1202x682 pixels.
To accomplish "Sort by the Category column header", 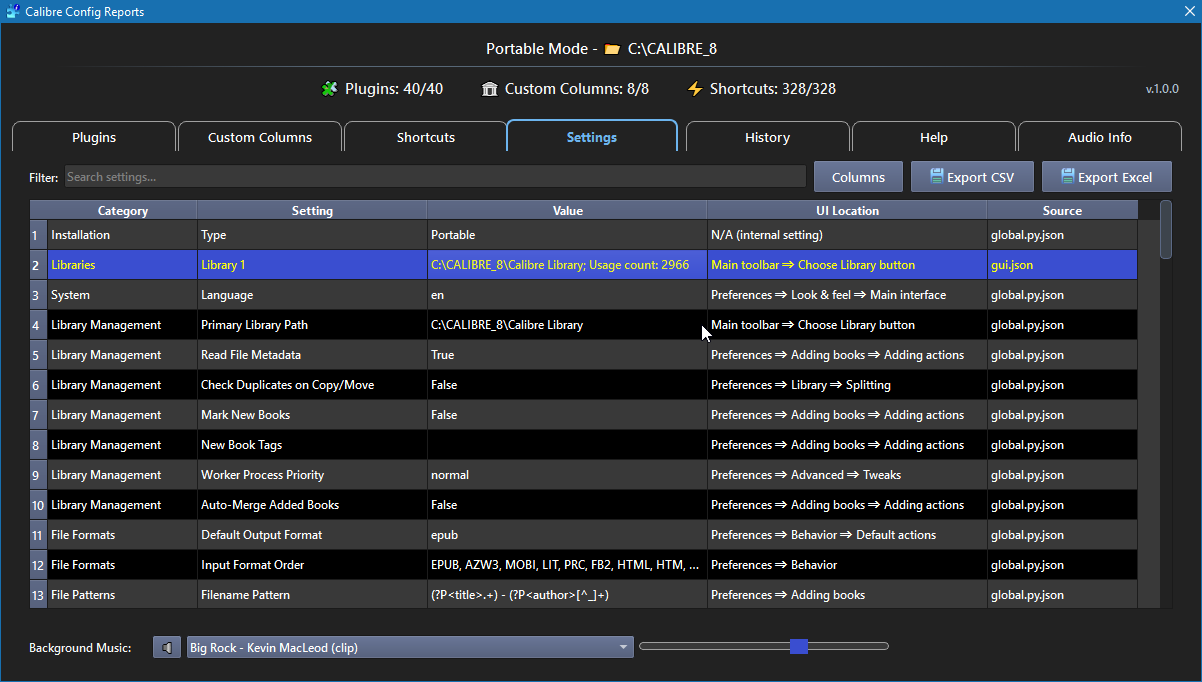I will 123,211.
